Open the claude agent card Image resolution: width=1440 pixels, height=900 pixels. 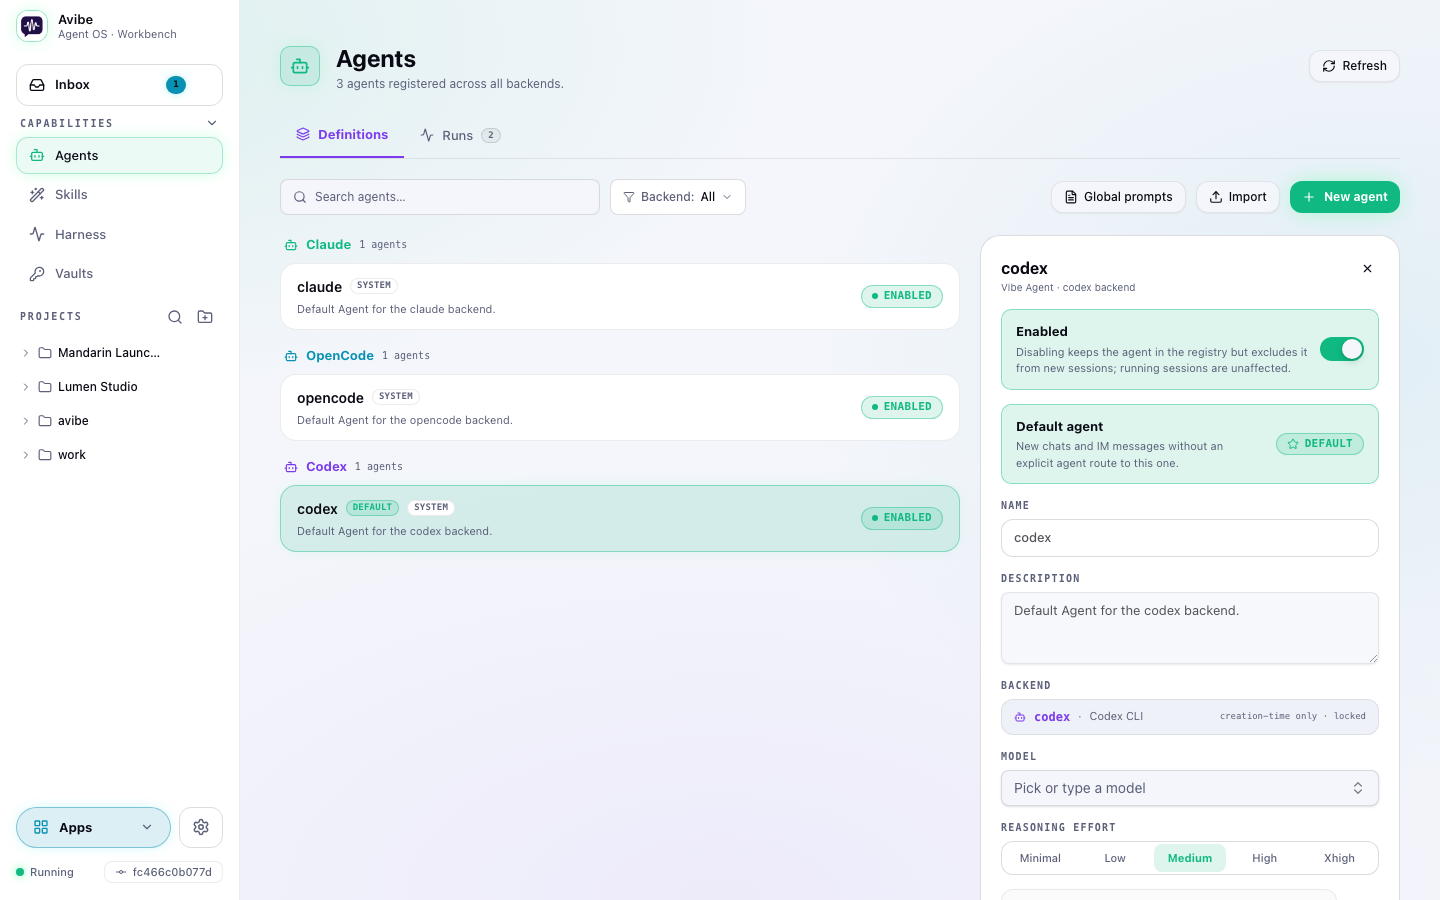[x=620, y=297]
